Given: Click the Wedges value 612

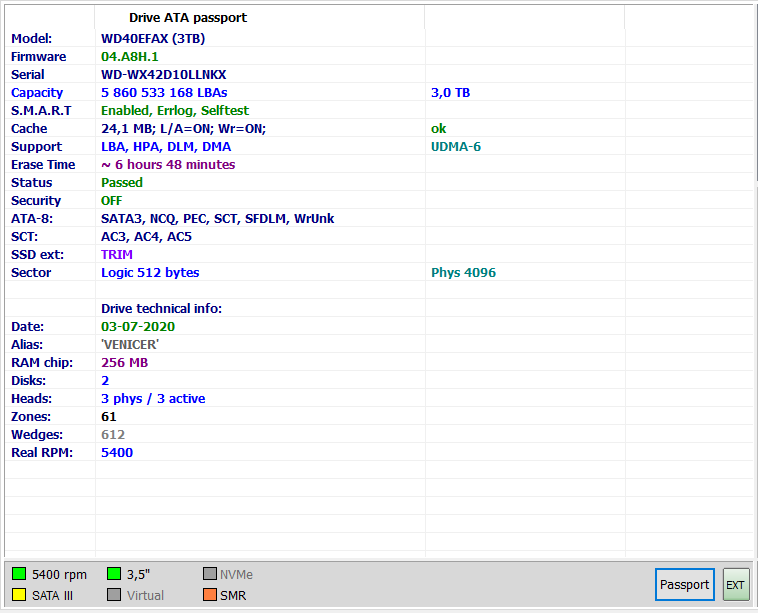Looking at the screenshot, I should [113, 434].
